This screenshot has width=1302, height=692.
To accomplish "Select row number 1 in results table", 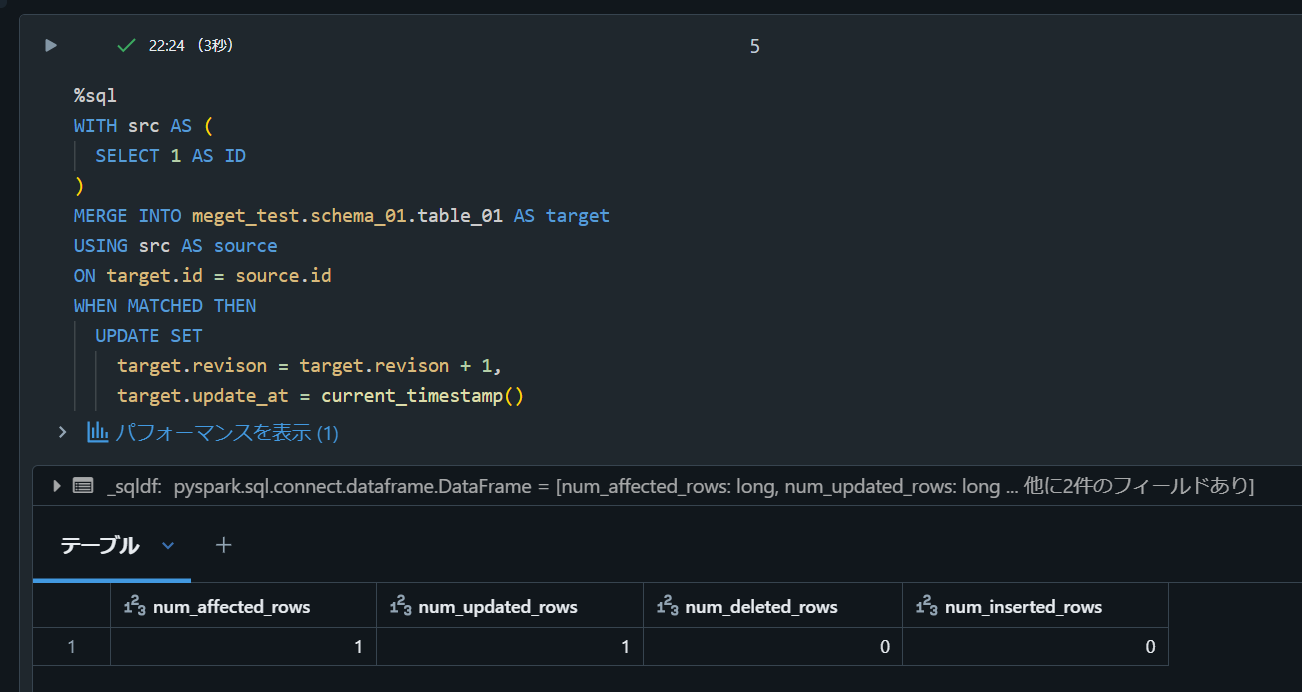I will [71, 647].
